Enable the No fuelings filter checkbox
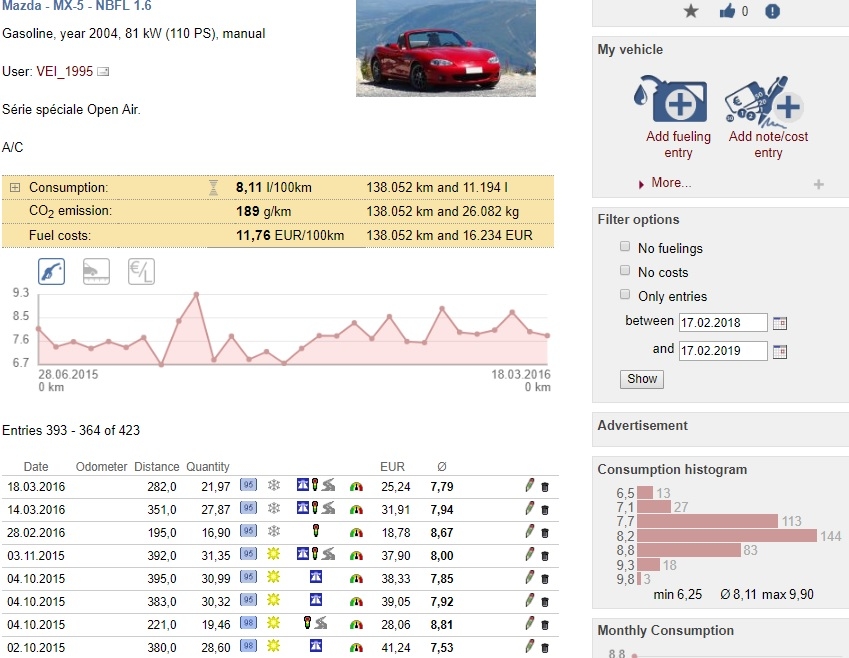This screenshot has height=658, width=849. pos(625,246)
